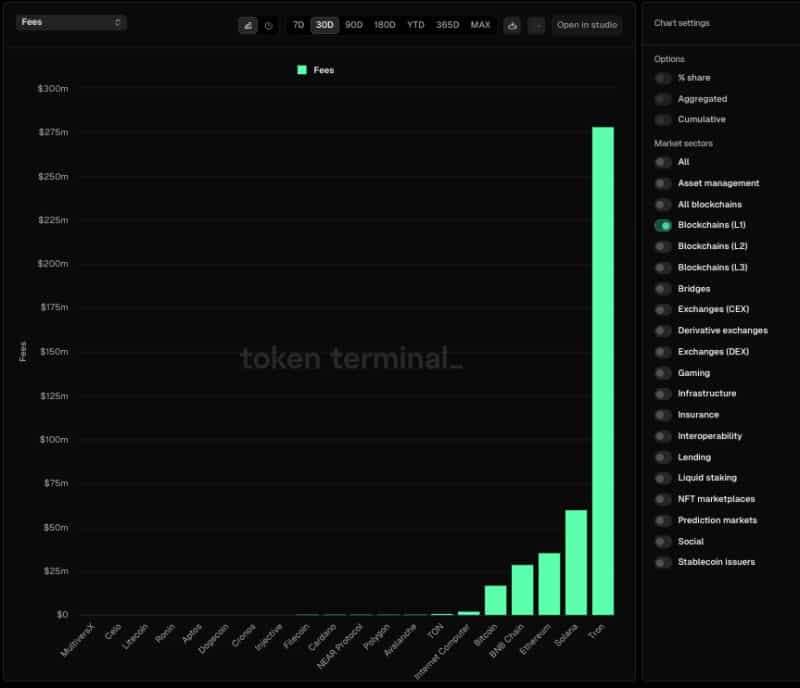Click the $25m y-axis label
Image resolution: width=800 pixels, height=688 pixels.
click(56, 571)
